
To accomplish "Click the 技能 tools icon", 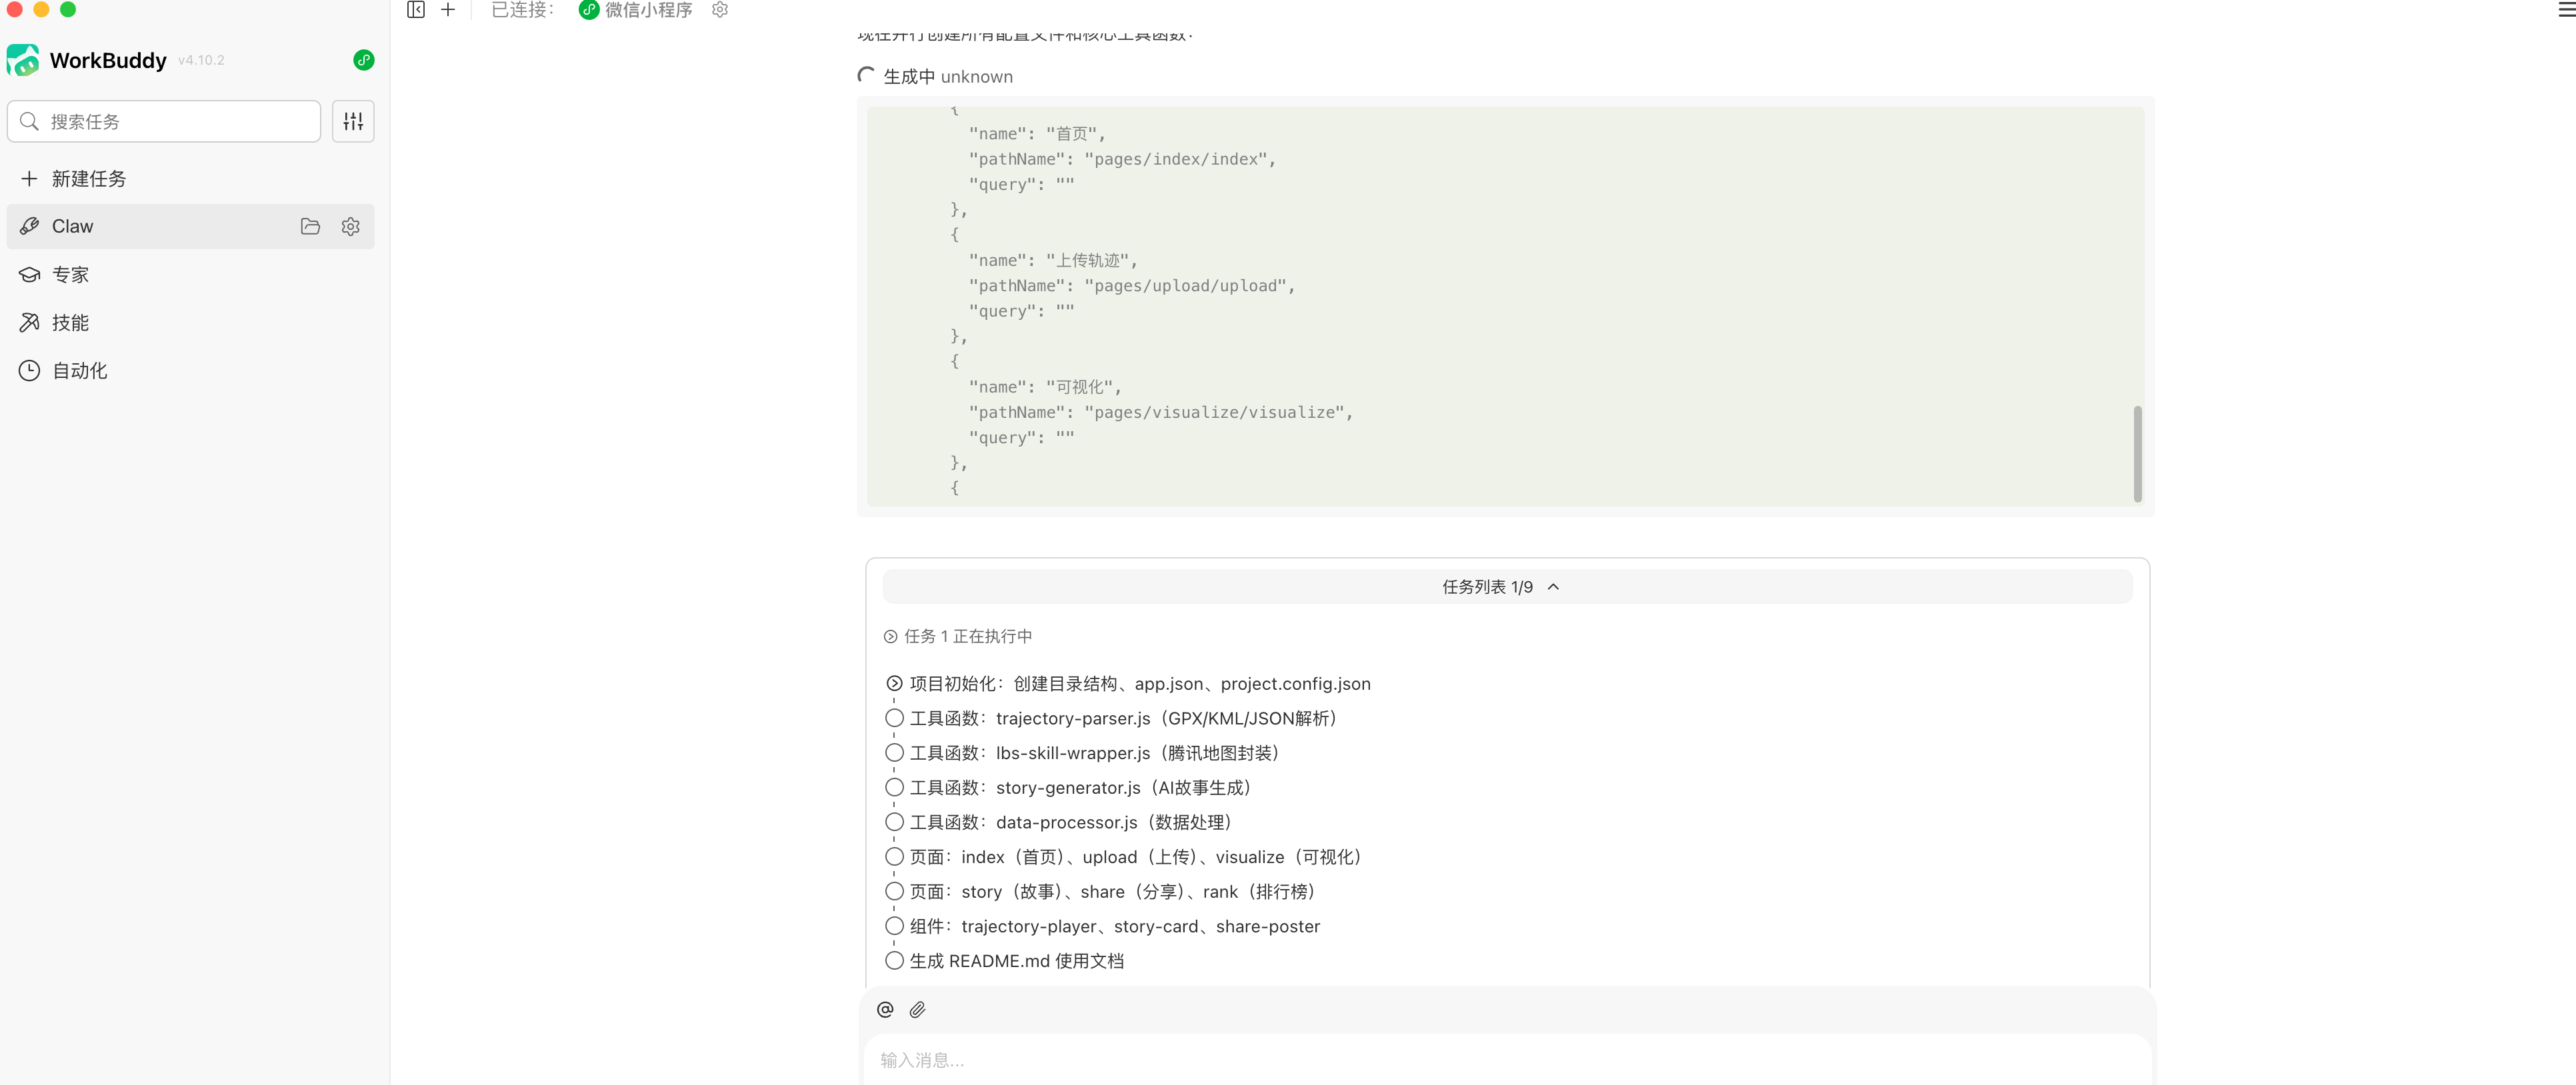I will [30, 323].
